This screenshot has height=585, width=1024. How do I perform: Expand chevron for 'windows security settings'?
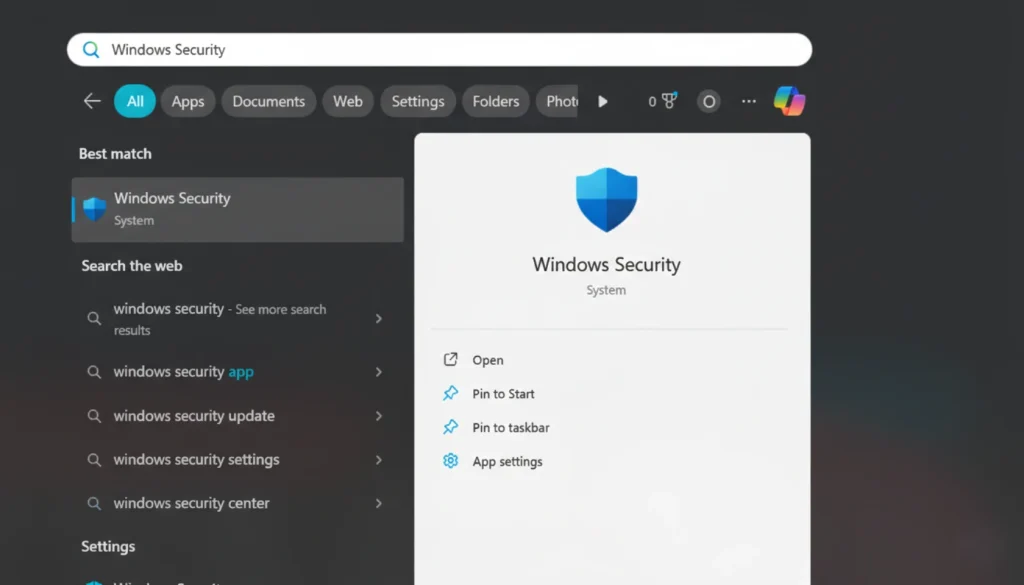(x=379, y=460)
